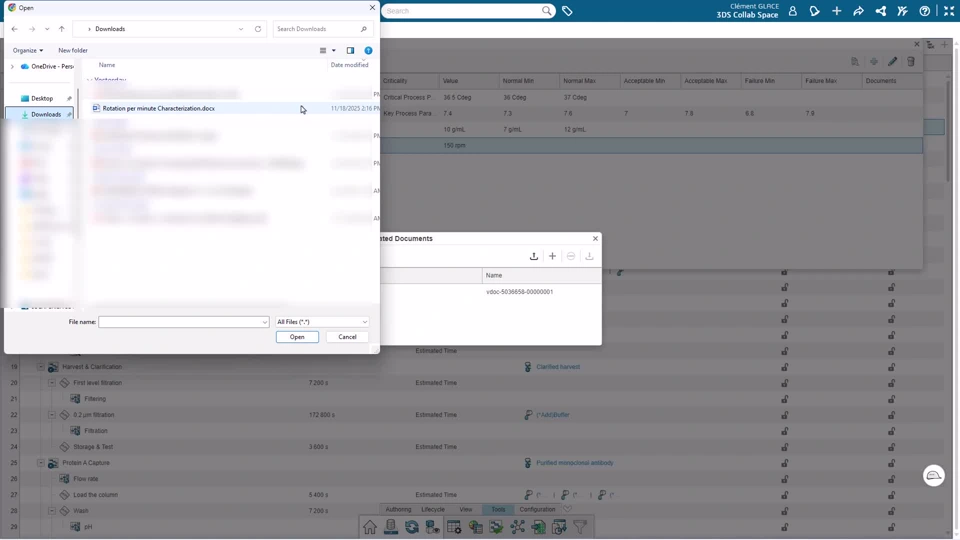Expand the OneDrive tree node

point(12,66)
